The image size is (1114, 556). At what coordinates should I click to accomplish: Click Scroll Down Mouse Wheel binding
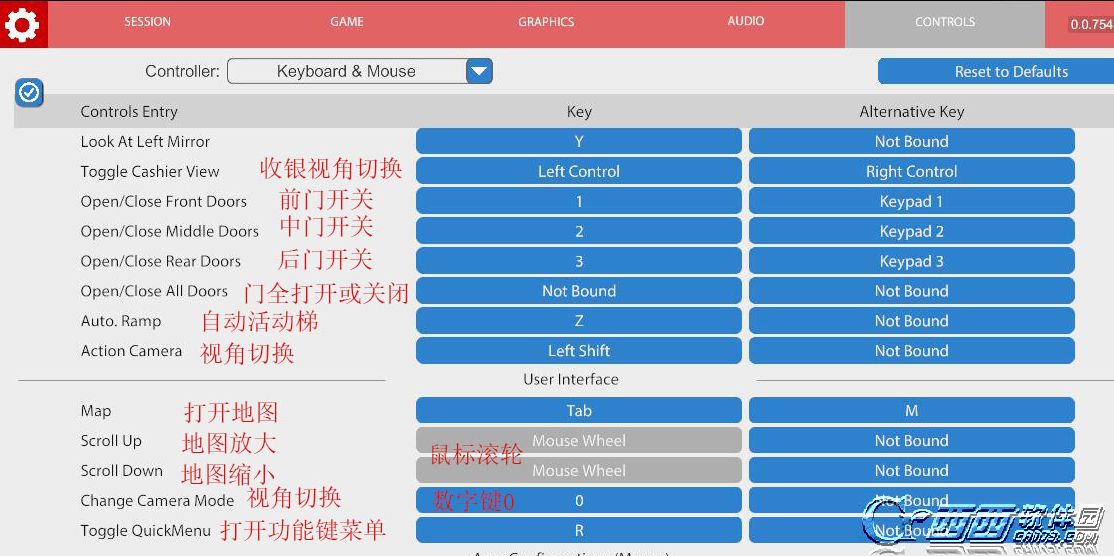(578, 470)
